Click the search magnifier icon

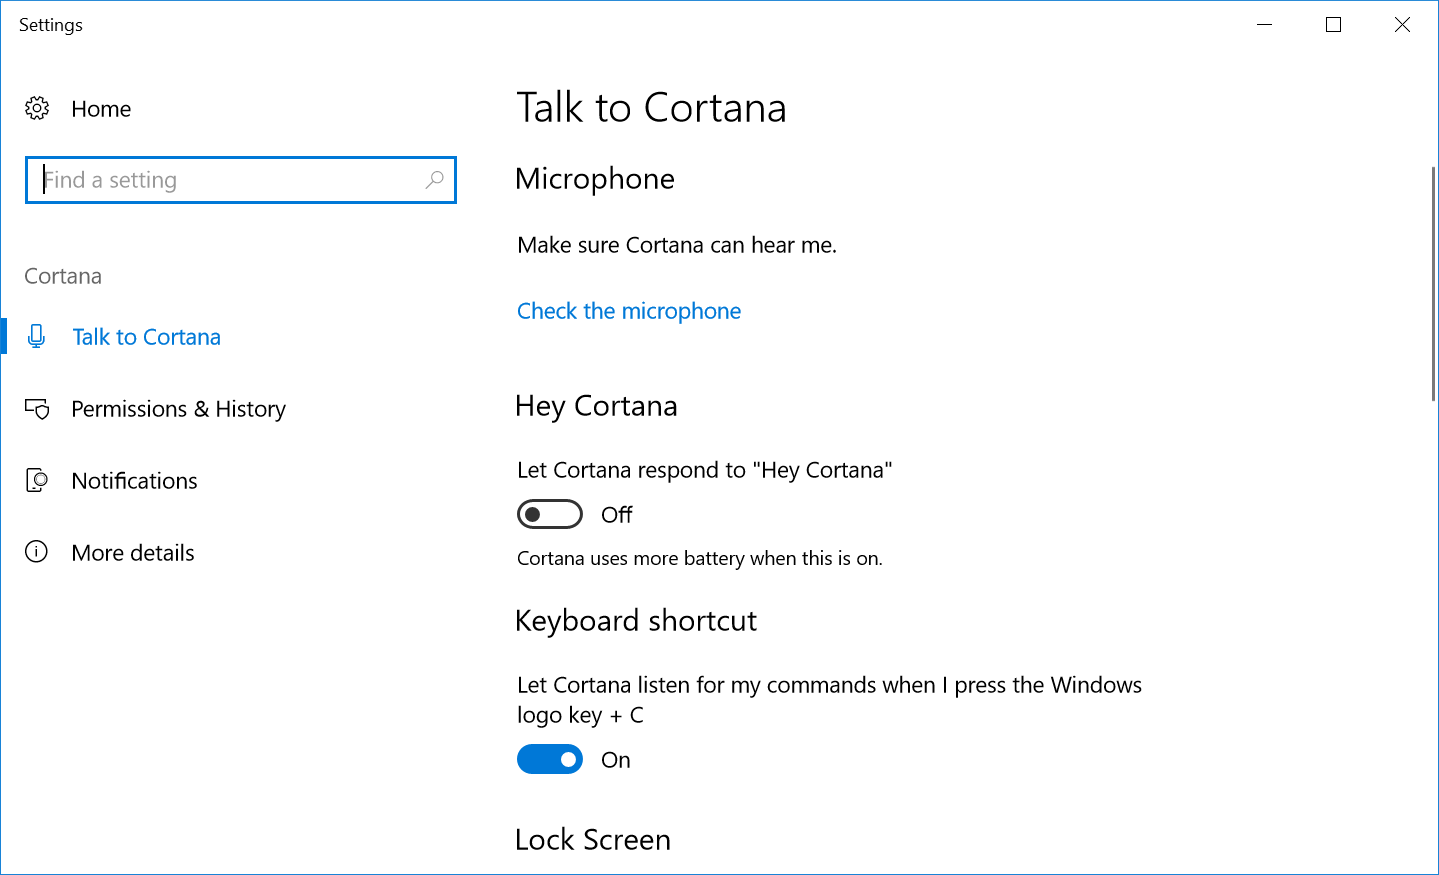pos(434,180)
